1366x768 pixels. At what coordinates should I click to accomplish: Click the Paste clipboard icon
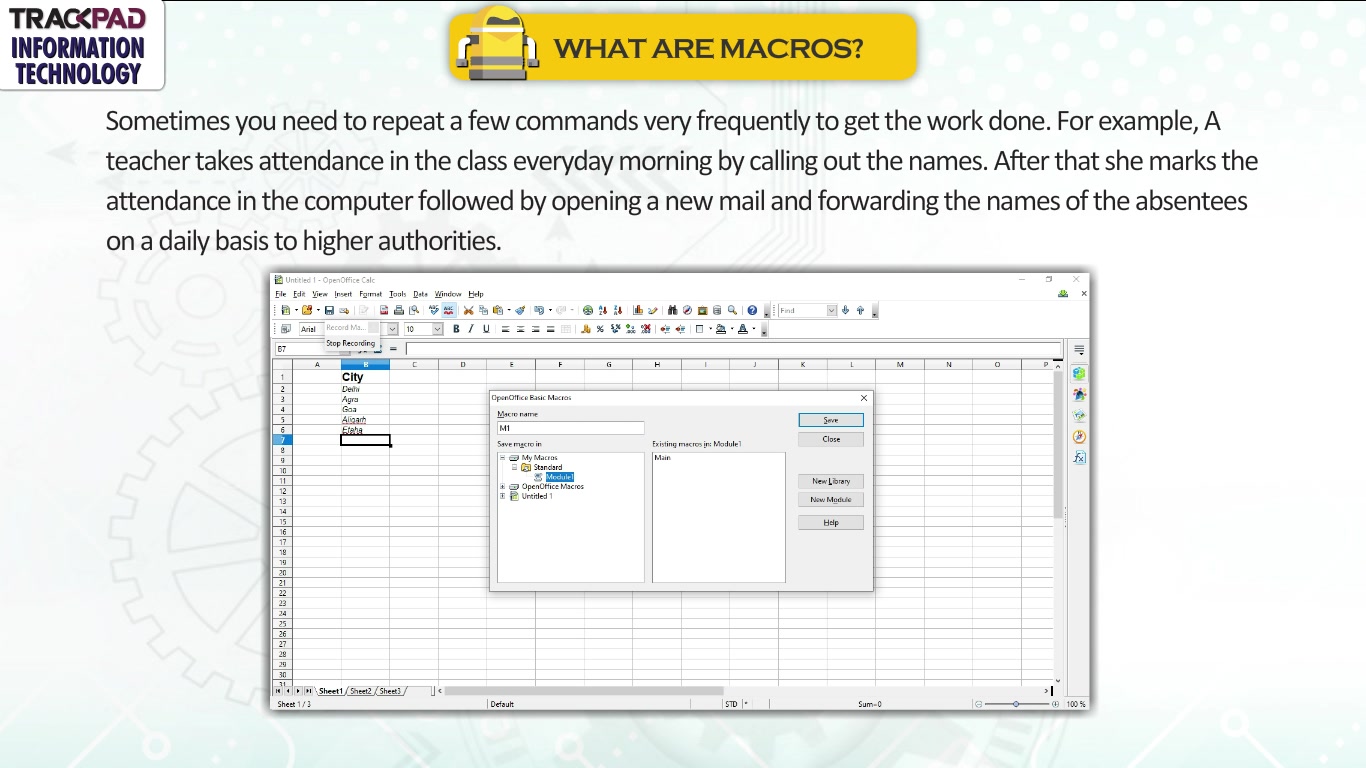[497, 310]
